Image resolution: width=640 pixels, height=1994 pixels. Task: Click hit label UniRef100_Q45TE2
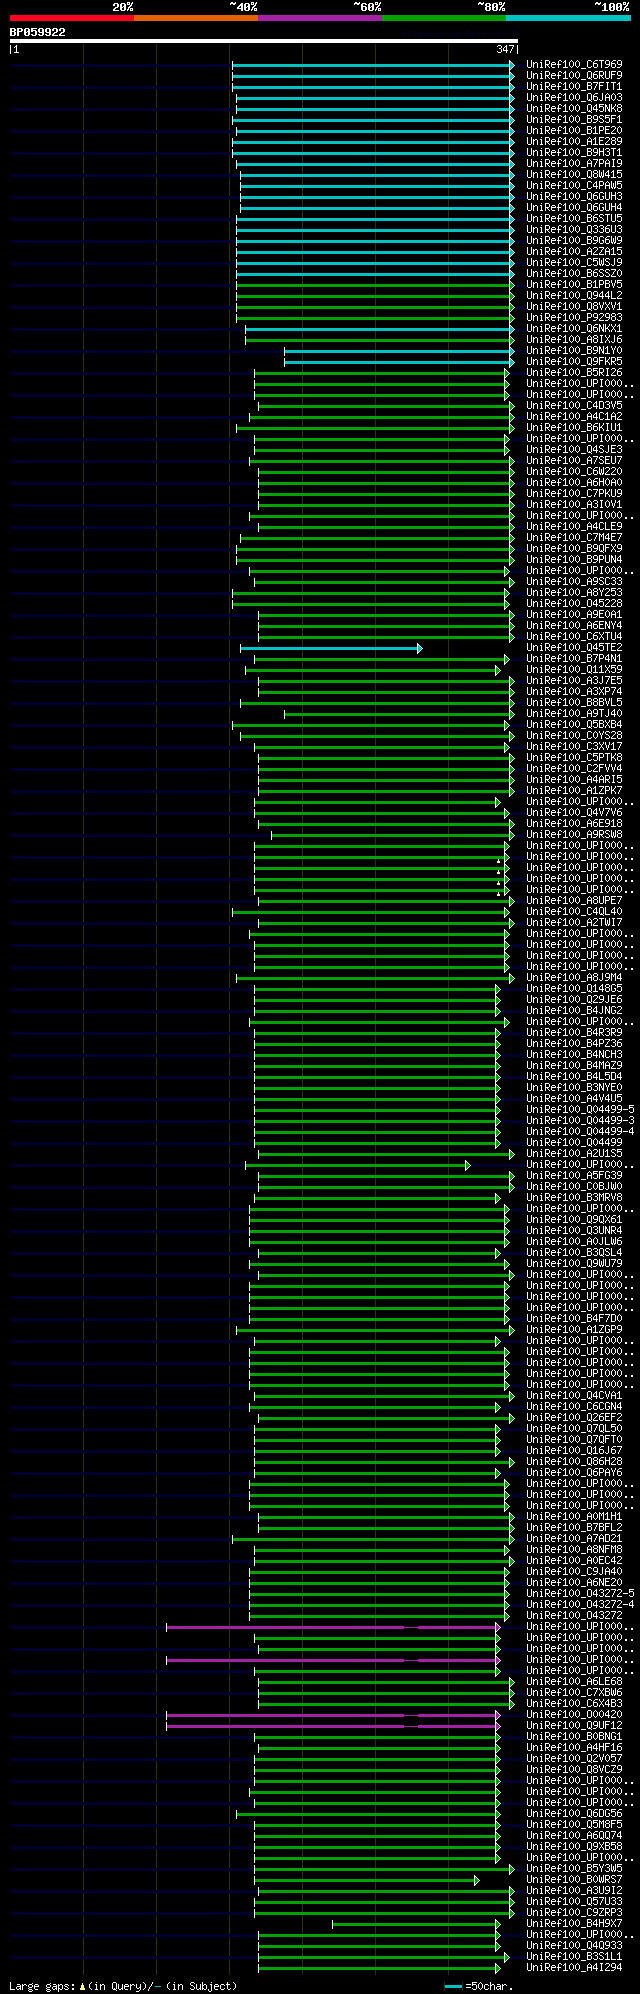(x=574, y=647)
